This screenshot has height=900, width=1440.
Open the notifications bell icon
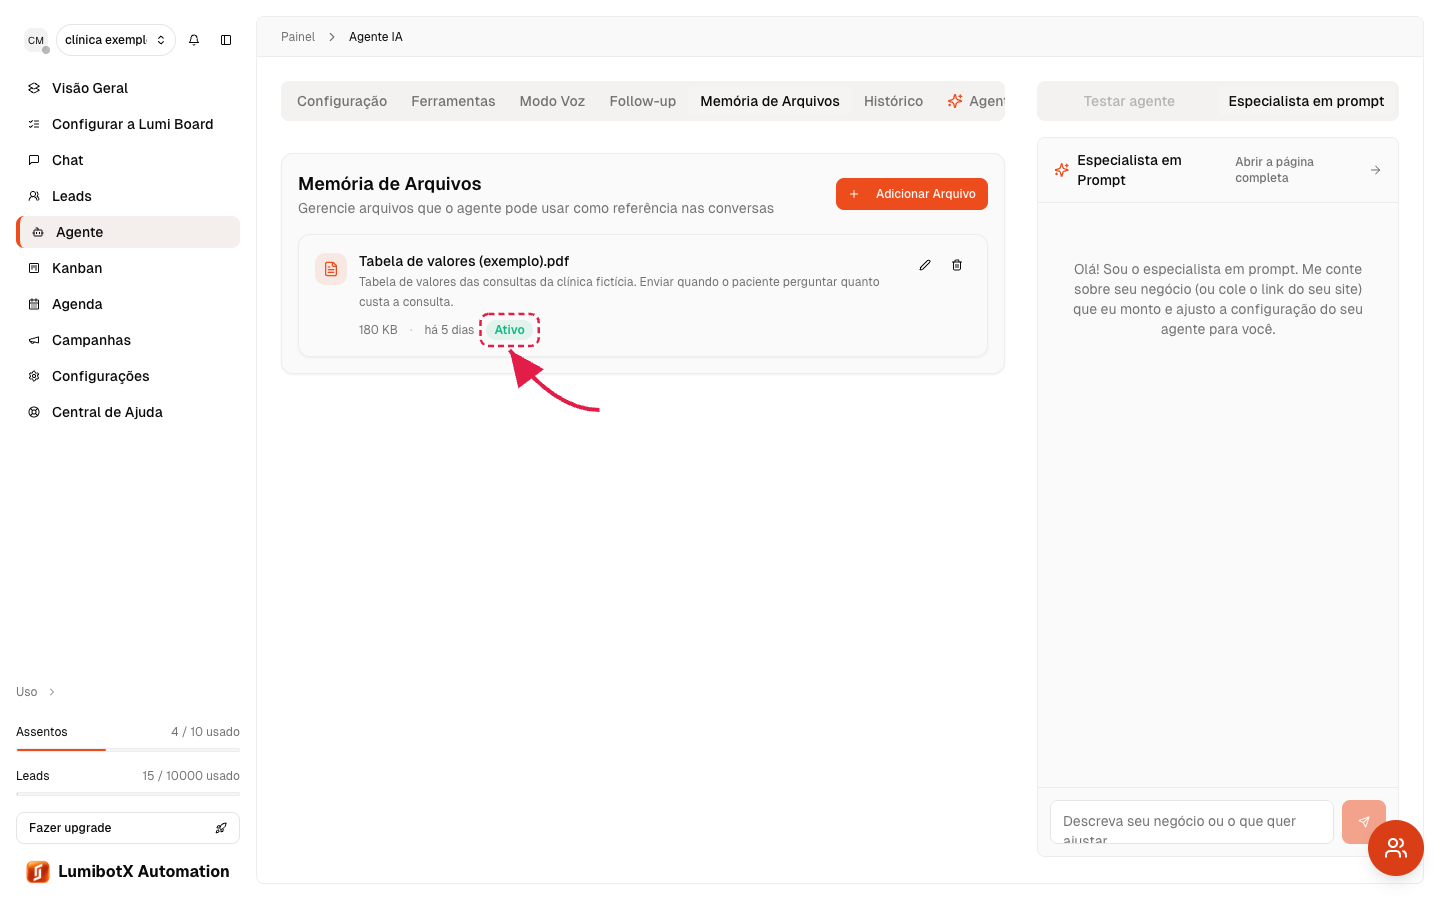point(194,40)
